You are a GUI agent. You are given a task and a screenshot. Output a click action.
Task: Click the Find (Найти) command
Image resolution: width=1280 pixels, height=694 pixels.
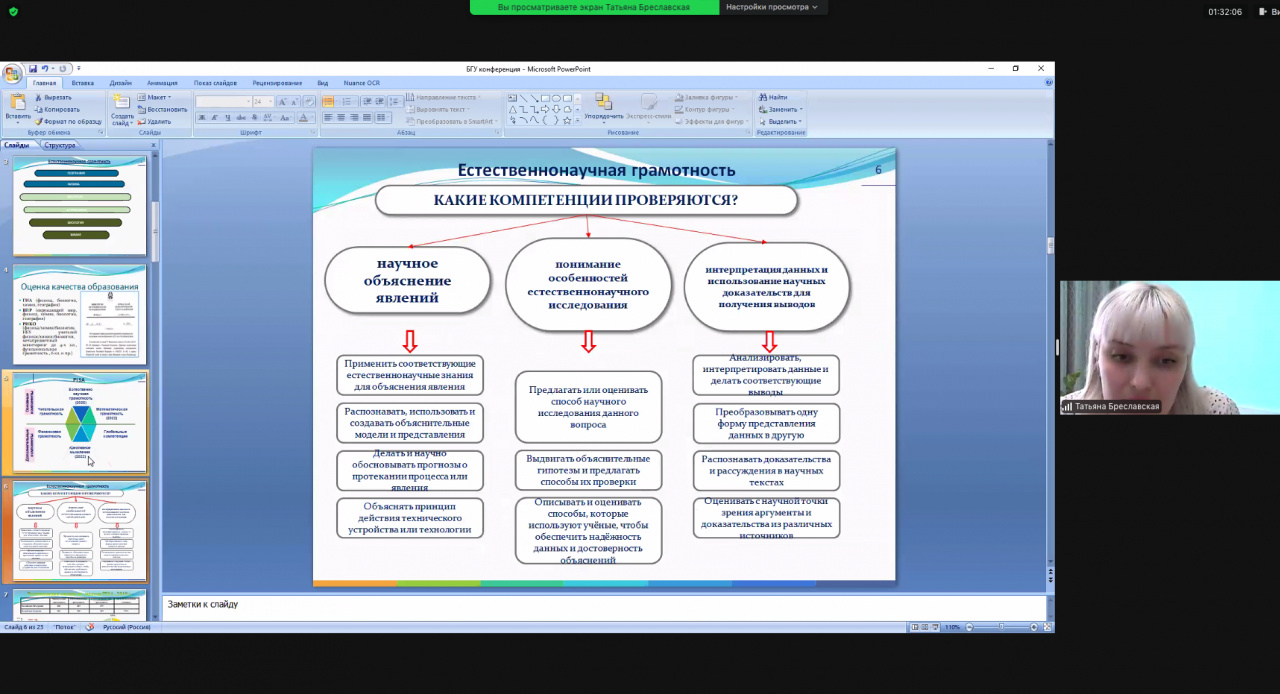(777, 97)
